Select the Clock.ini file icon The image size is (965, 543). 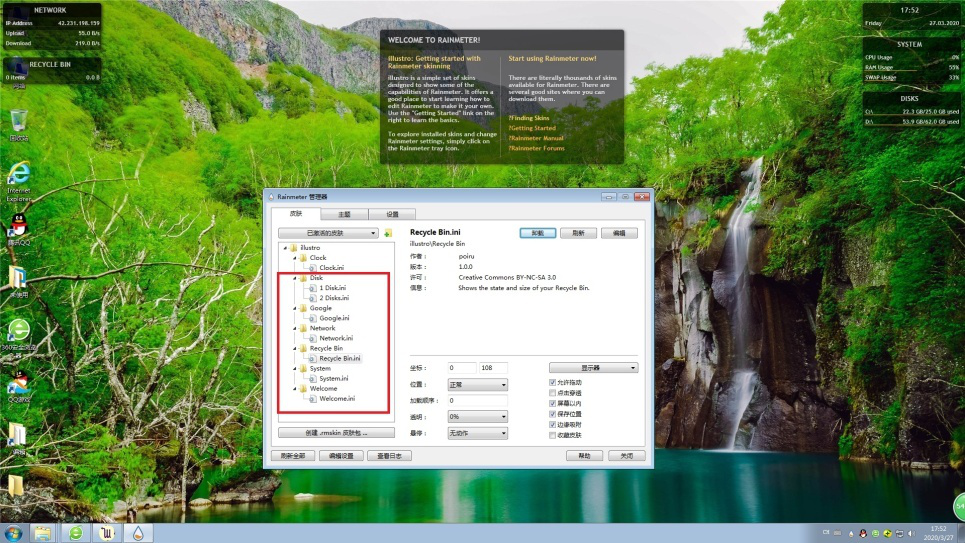(x=313, y=268)
